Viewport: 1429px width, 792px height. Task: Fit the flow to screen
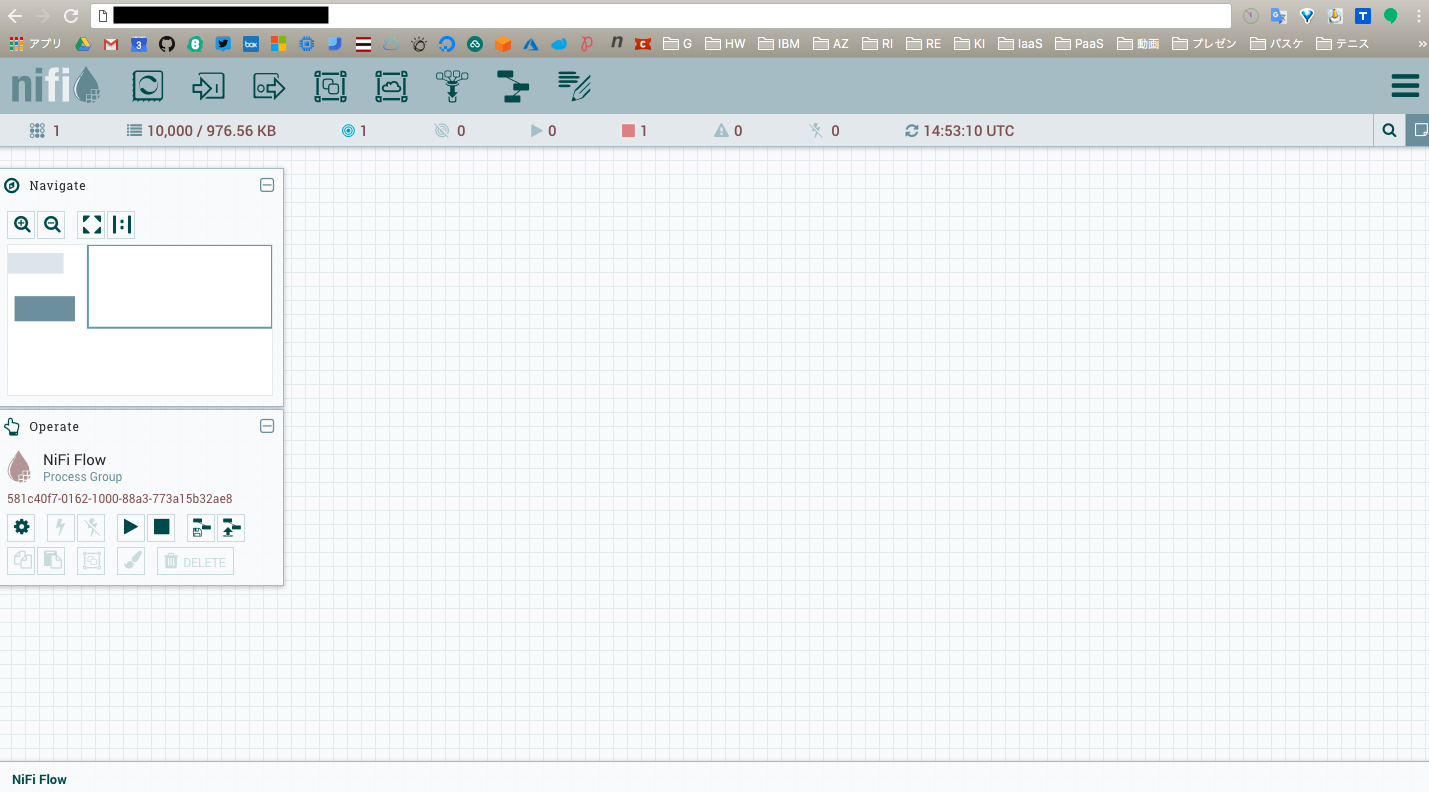pos(92,225)
